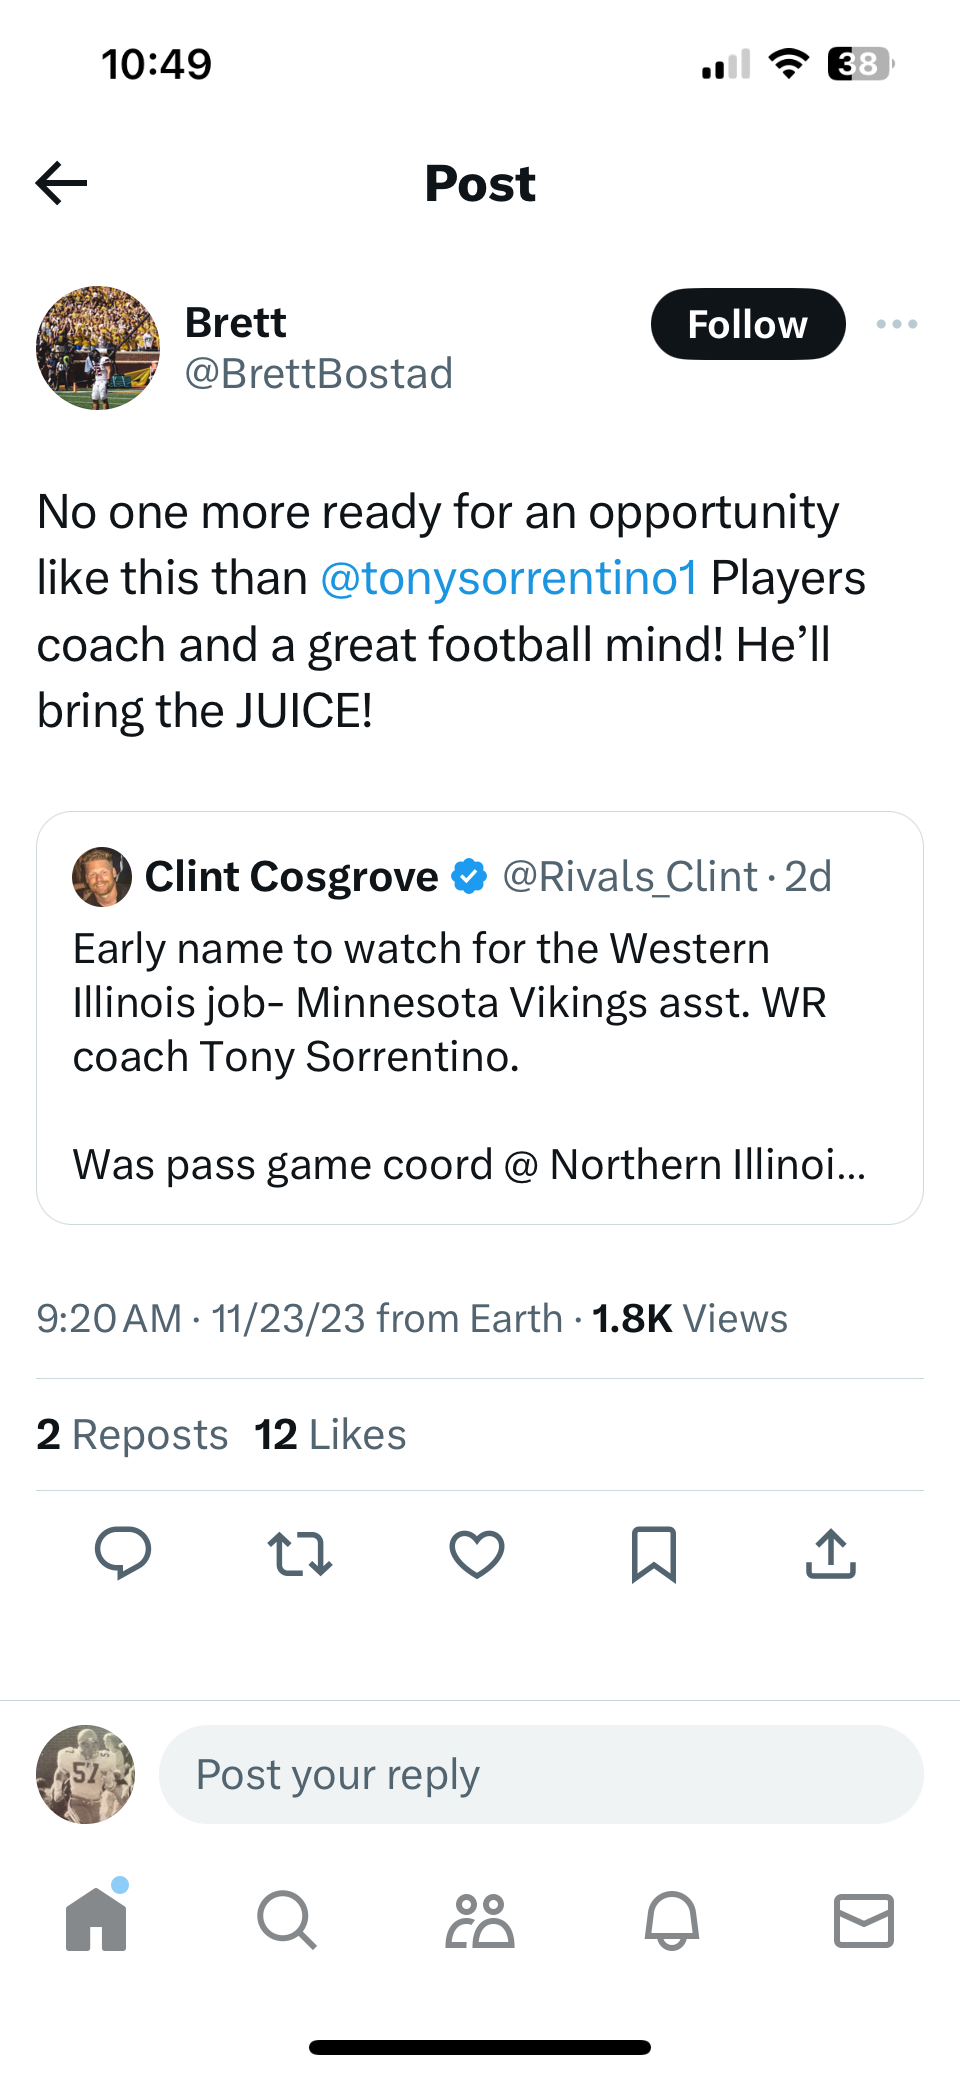Open the three-dot more options menu

click(896, 324)
